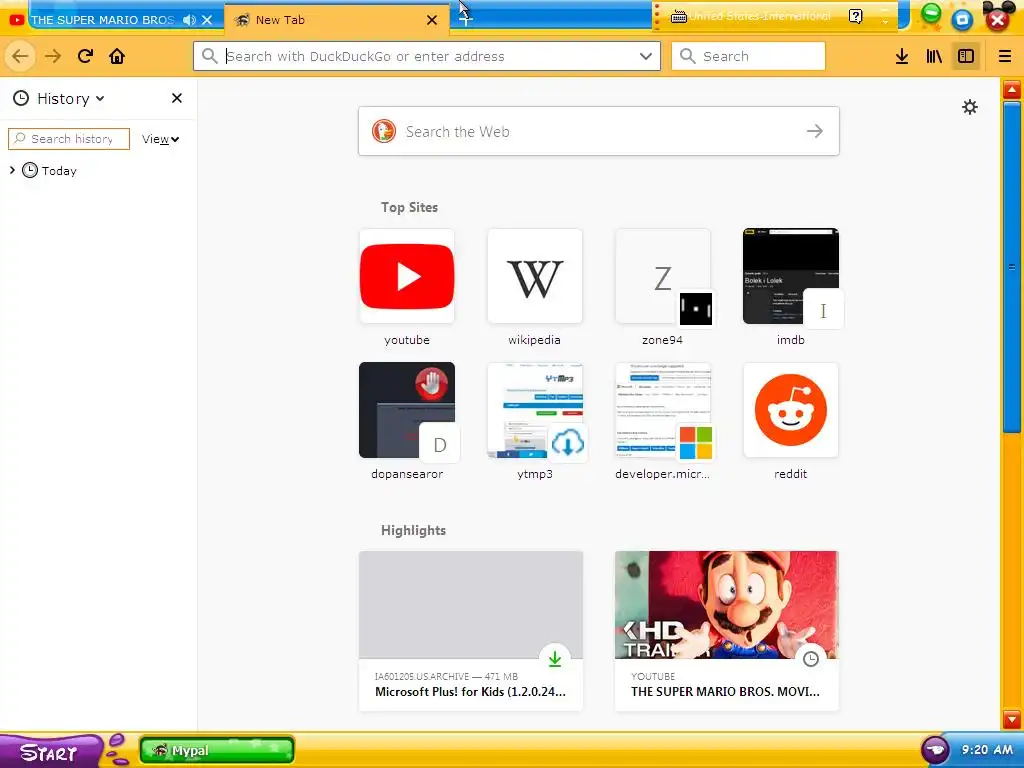Click the scrollbar down arrow

click(1012, 719)
